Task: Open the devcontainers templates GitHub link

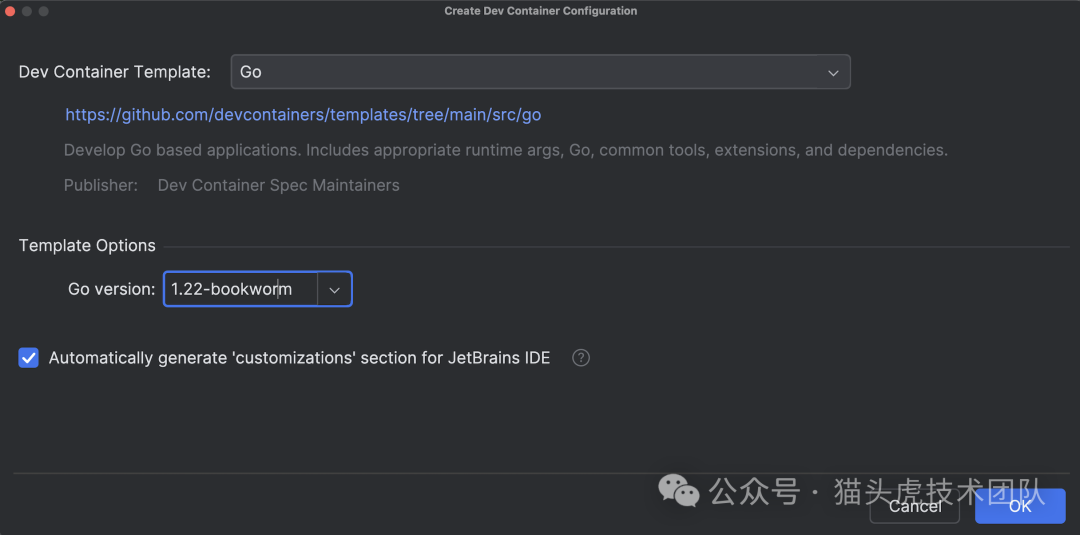Action: point(303,115)
